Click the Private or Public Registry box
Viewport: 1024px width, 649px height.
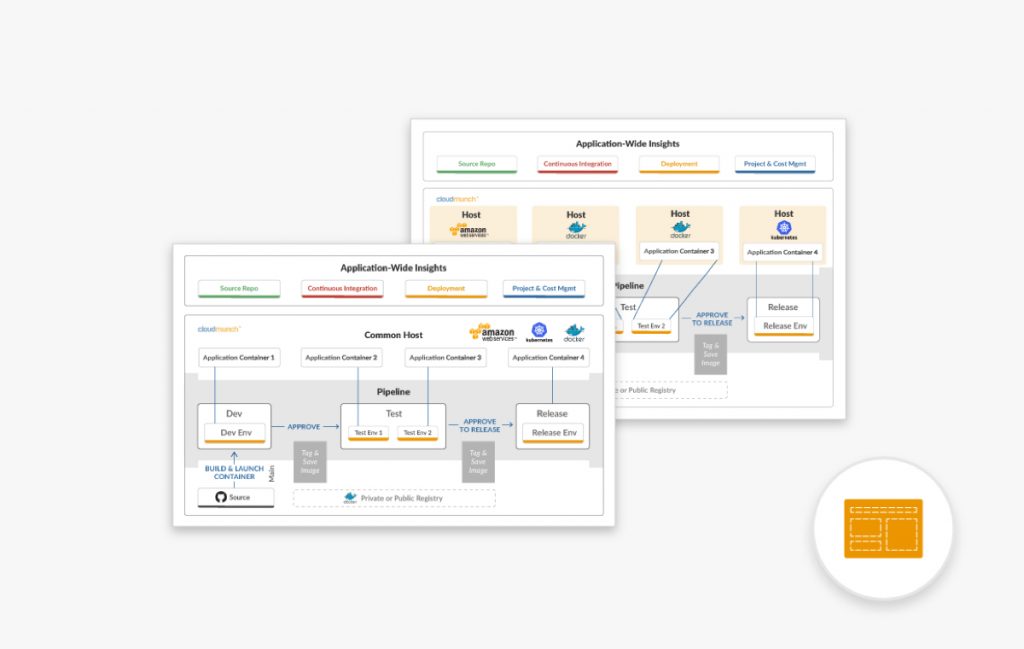tap(394, 499)
